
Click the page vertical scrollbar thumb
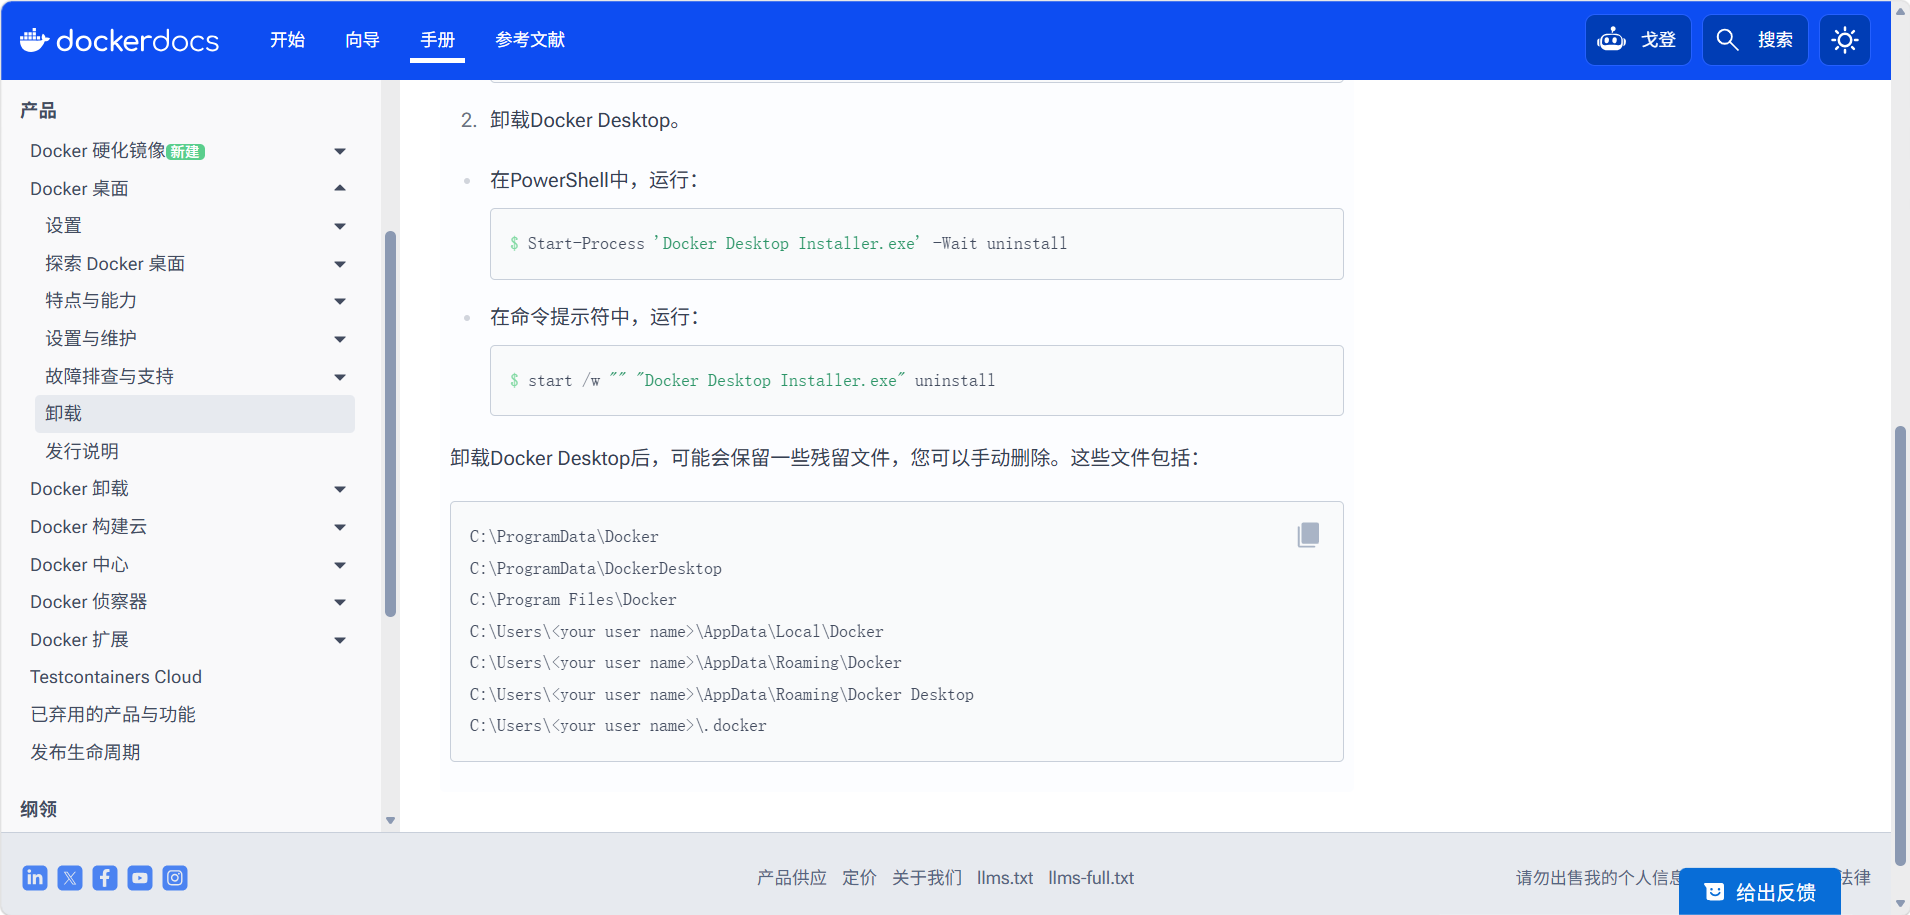[1900, 646]
